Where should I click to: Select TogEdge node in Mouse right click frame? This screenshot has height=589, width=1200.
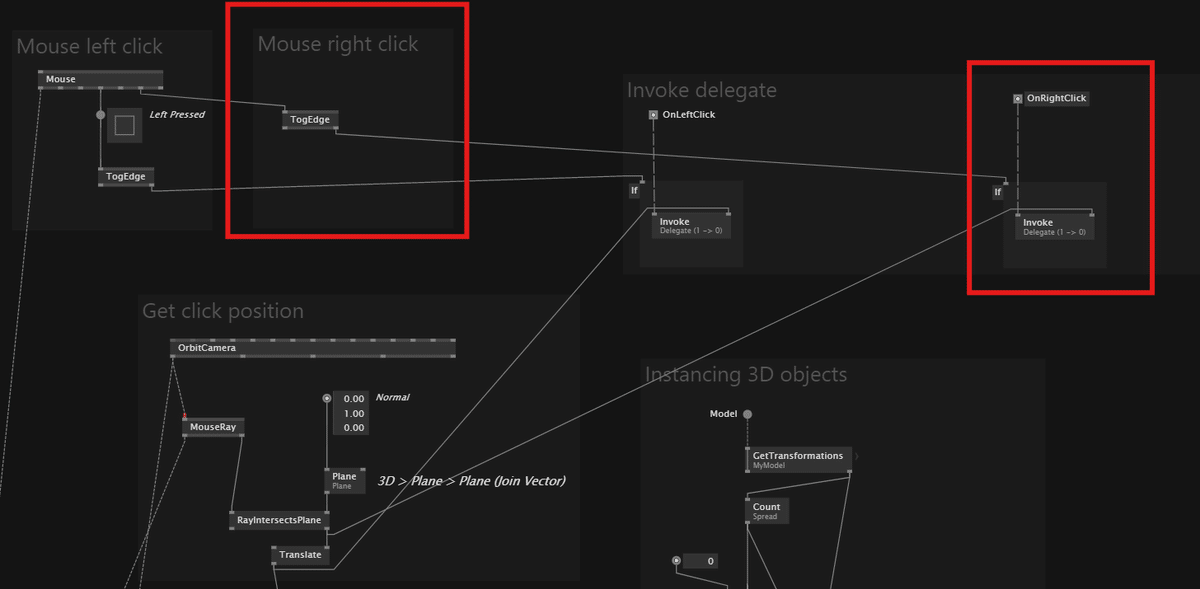click(310, 120)
